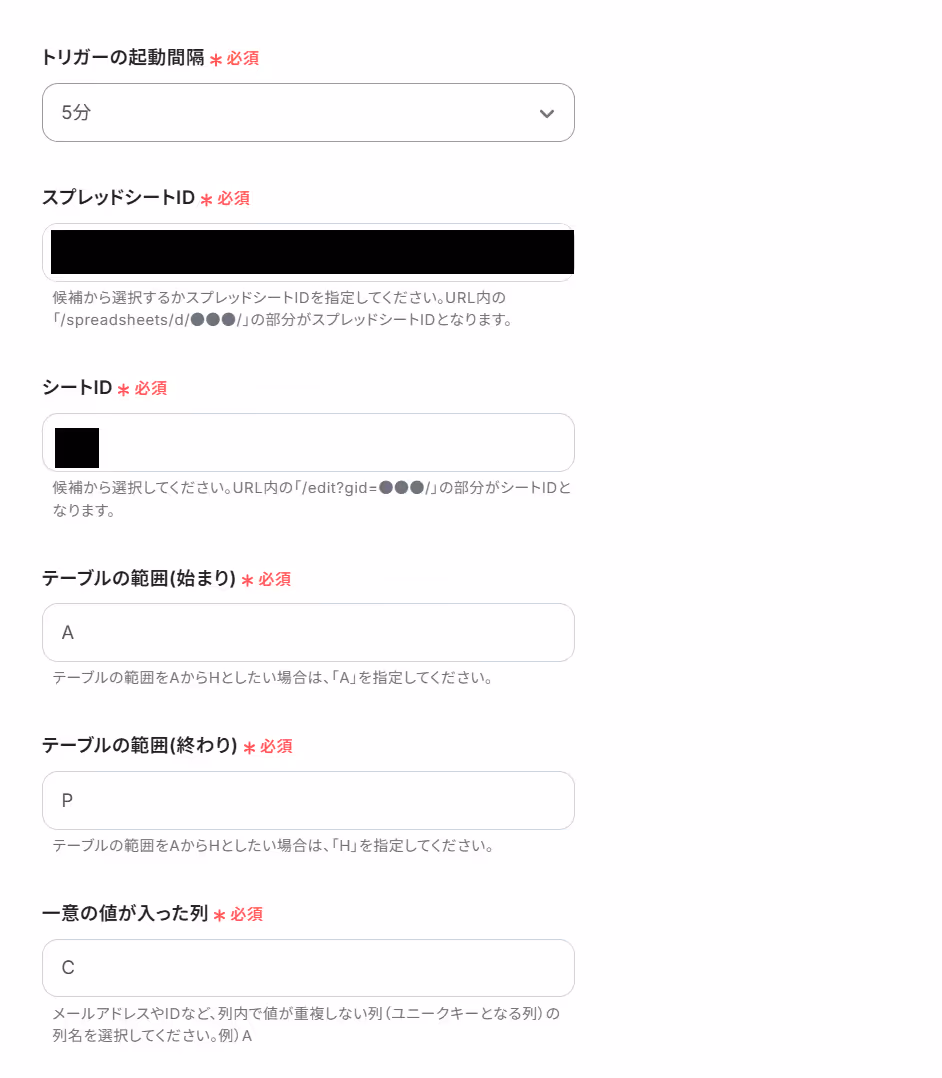942x1078 pixels.
Task: Click the テーブルの範囲(始まり) label
Action: click(x=139, y=578)
